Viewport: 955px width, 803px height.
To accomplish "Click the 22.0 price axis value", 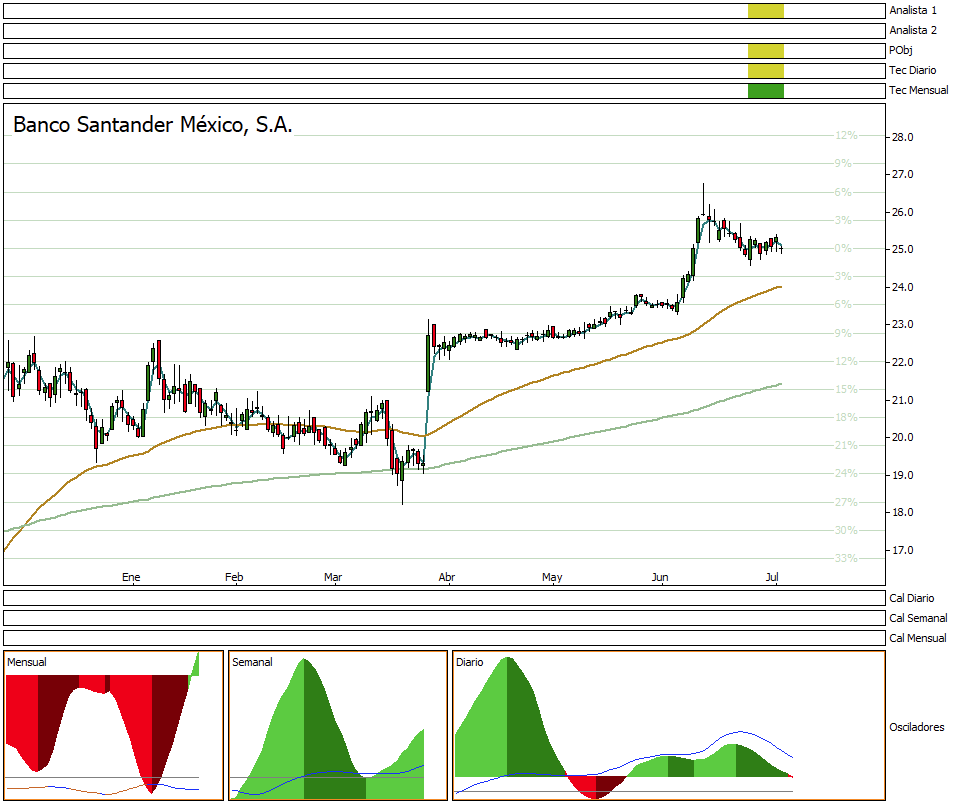I will click(x=903, y=362).
